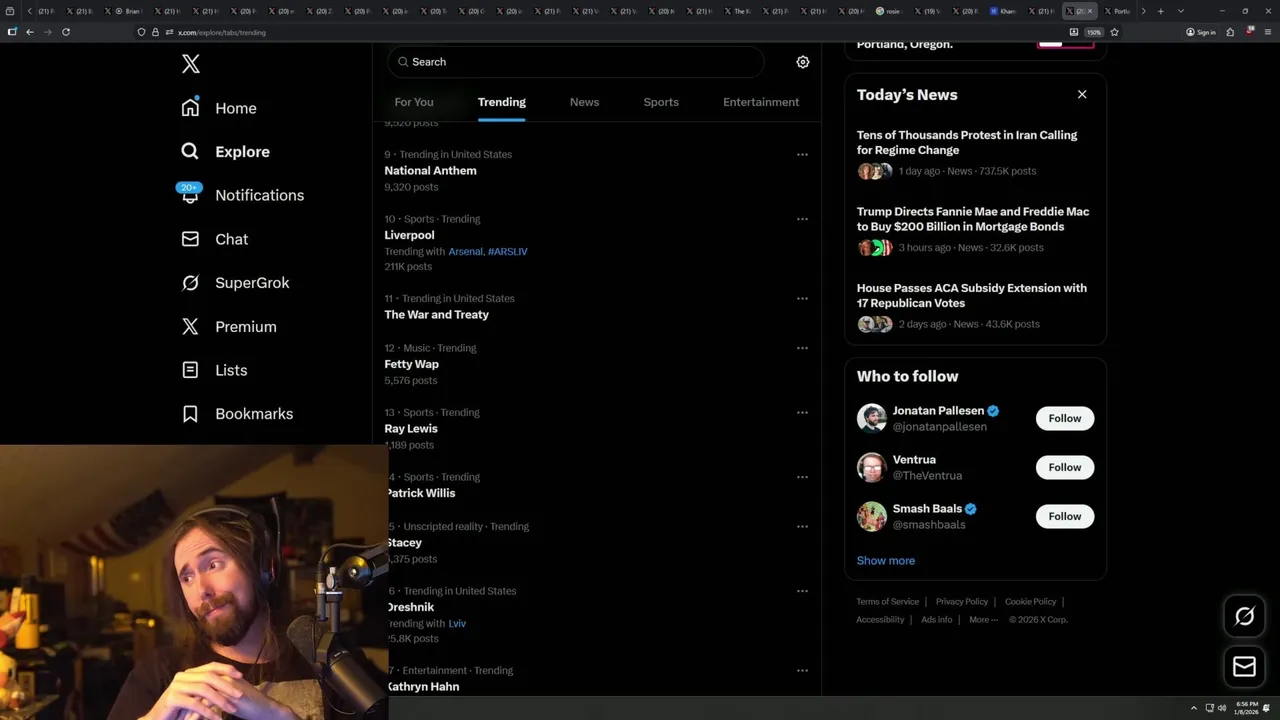
Task: Open the Privacy Policy link
Action: coord(962,602)
